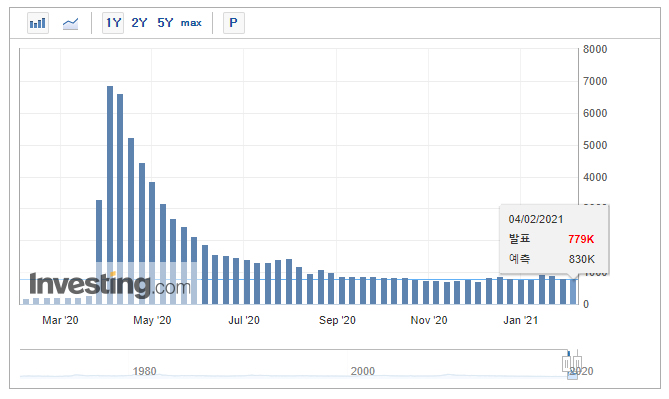
Task: Select the 5Y time range
Action: (165, 23)
